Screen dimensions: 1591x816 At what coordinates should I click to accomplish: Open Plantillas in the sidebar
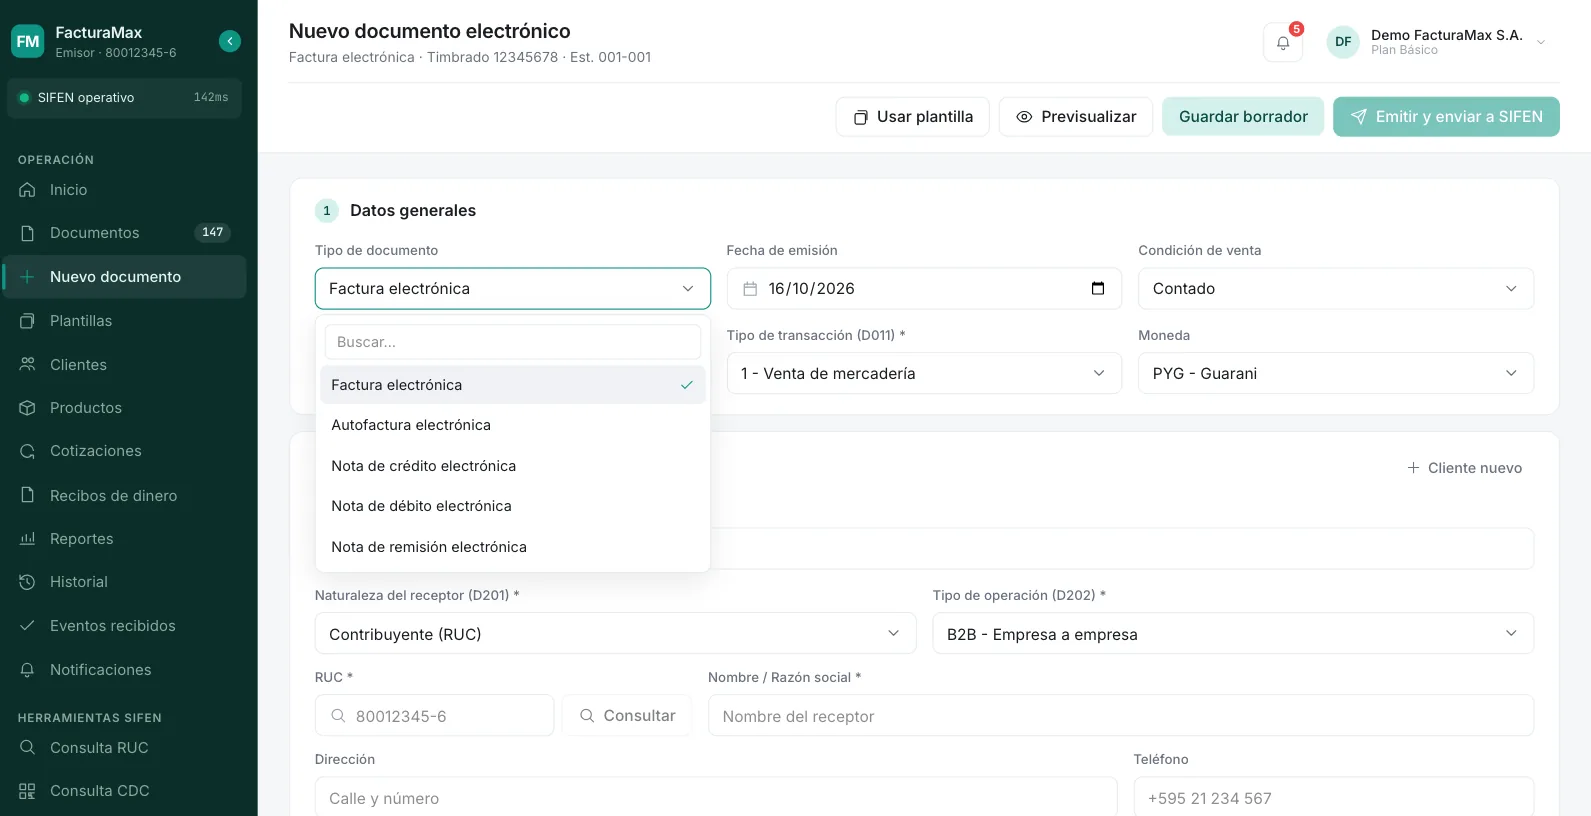124,321
